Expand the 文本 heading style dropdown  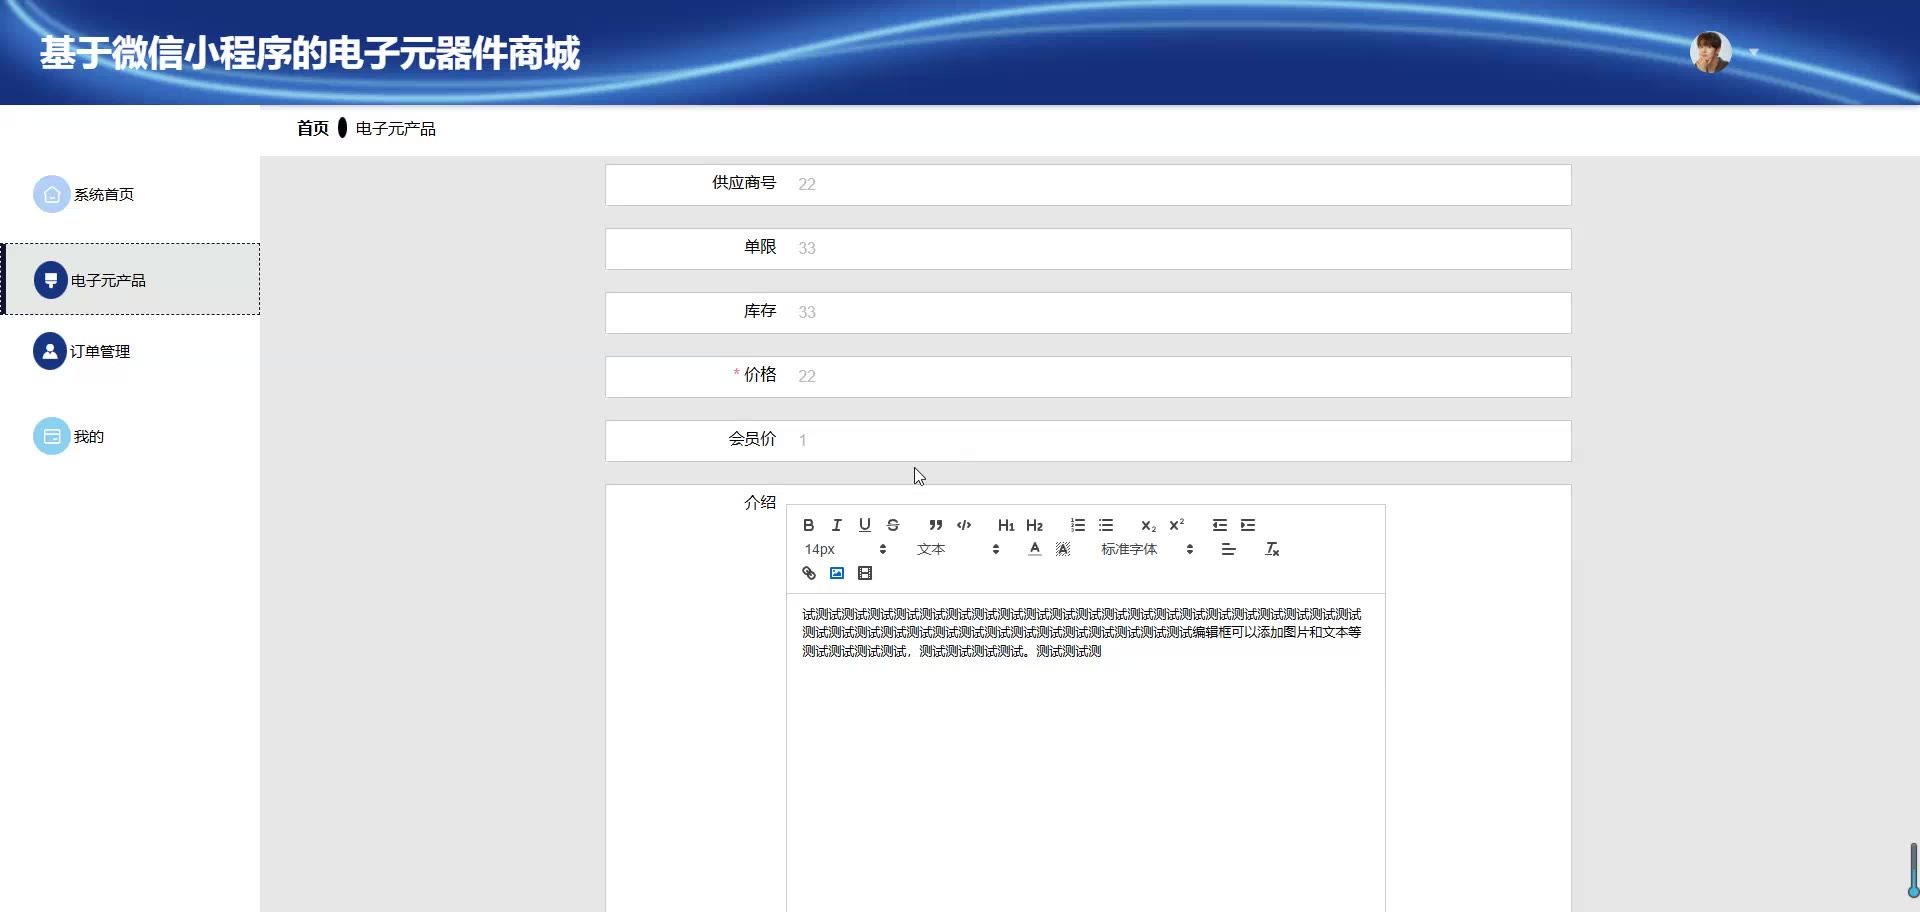coord(957,549)
